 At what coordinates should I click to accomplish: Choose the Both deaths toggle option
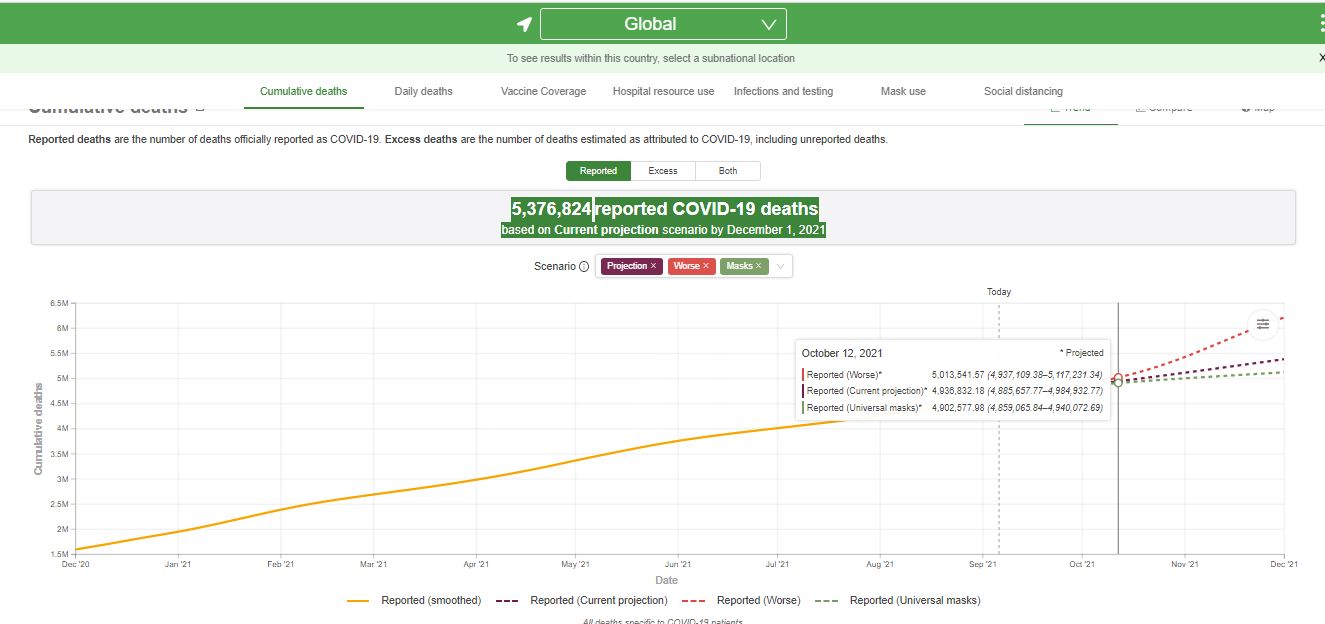728,171
